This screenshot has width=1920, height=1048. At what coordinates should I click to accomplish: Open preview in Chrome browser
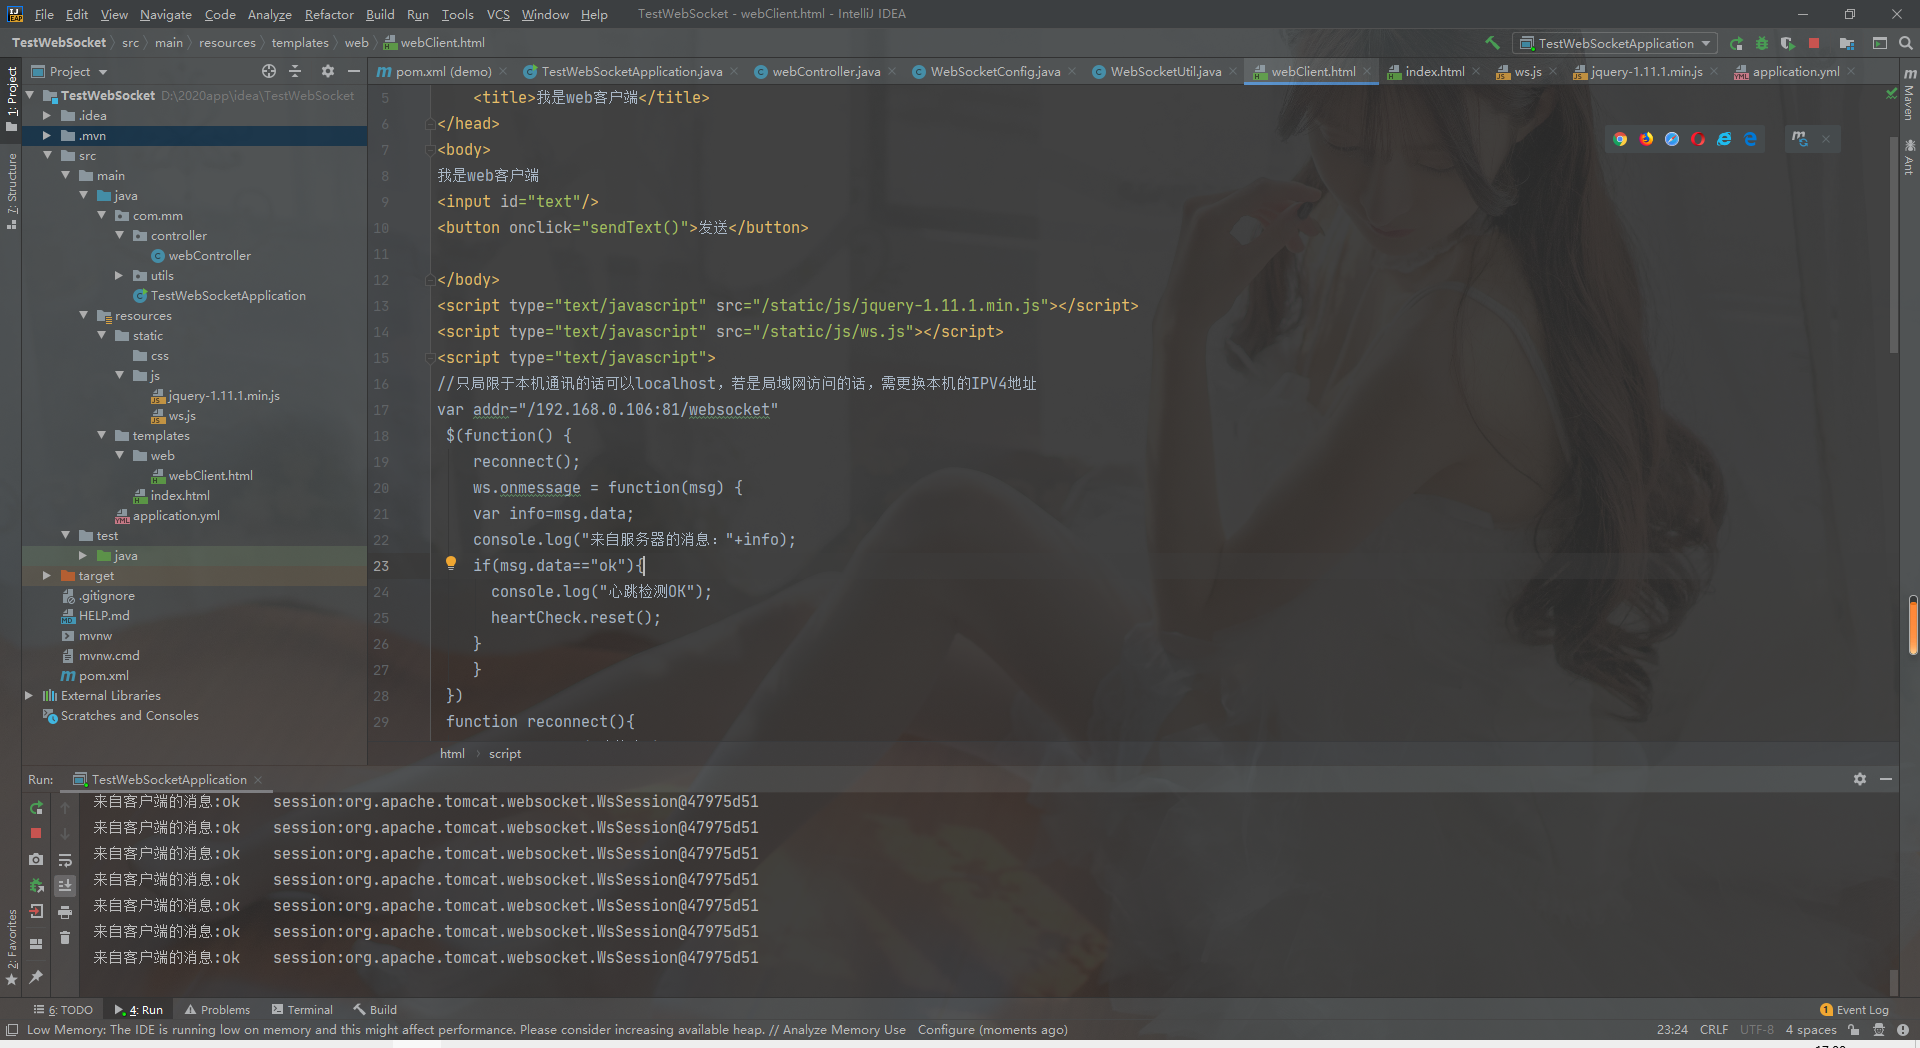(1620, 139)
